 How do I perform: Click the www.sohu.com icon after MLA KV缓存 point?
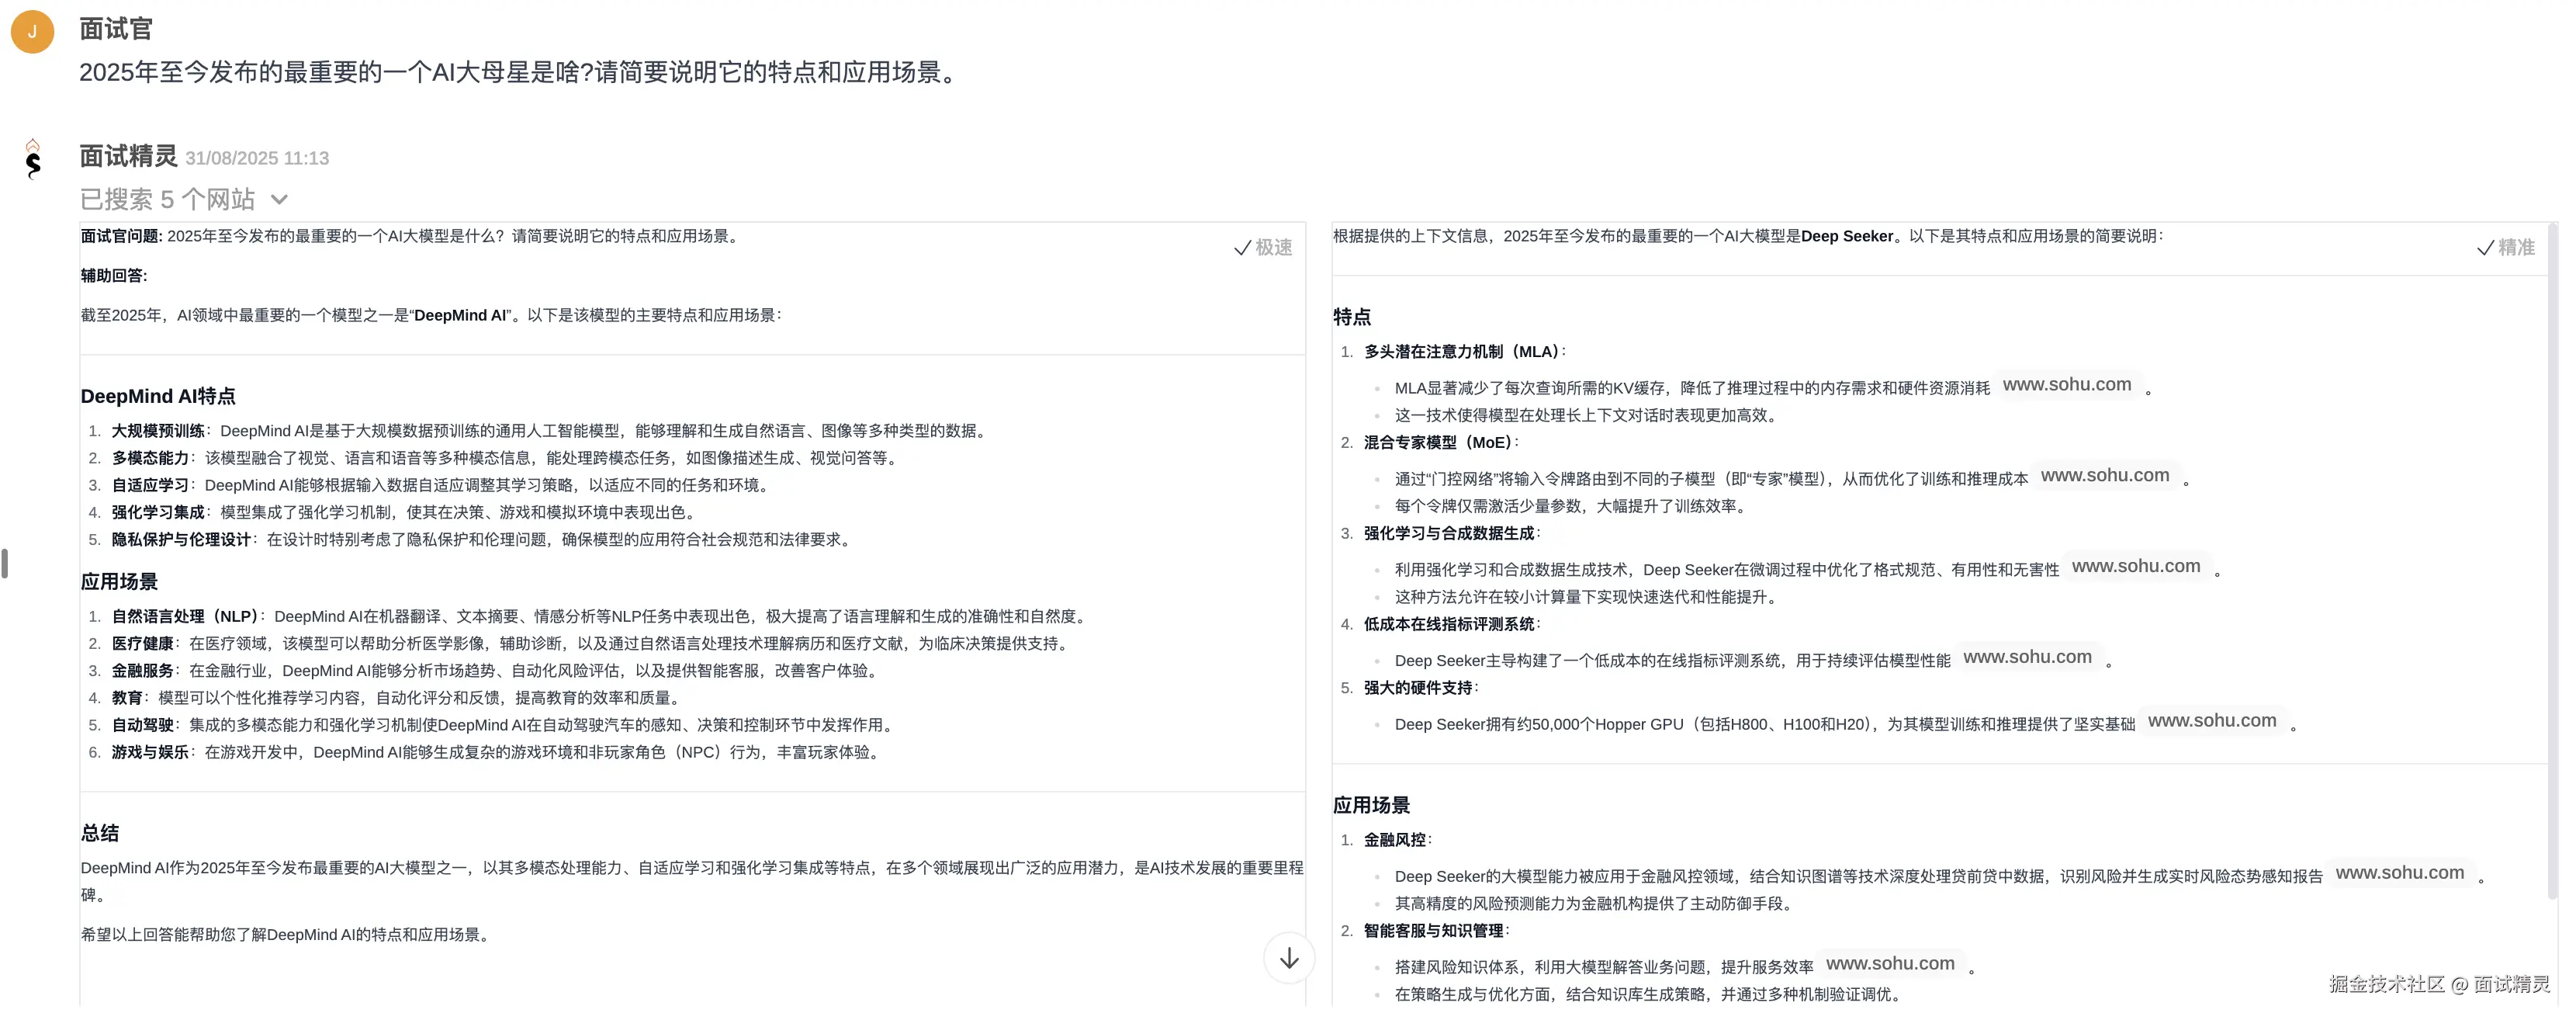click(x=2069, y=384)
